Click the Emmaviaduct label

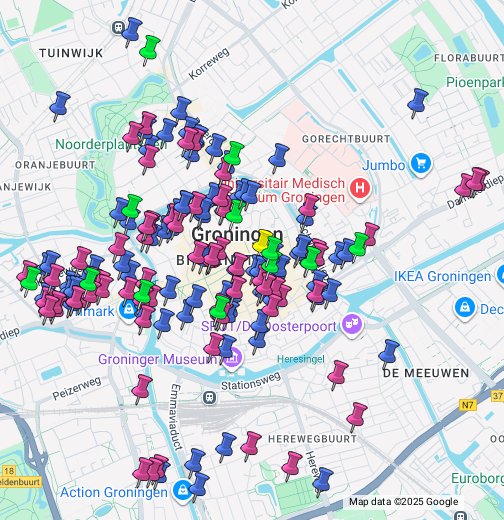click(x=177, y=417)
